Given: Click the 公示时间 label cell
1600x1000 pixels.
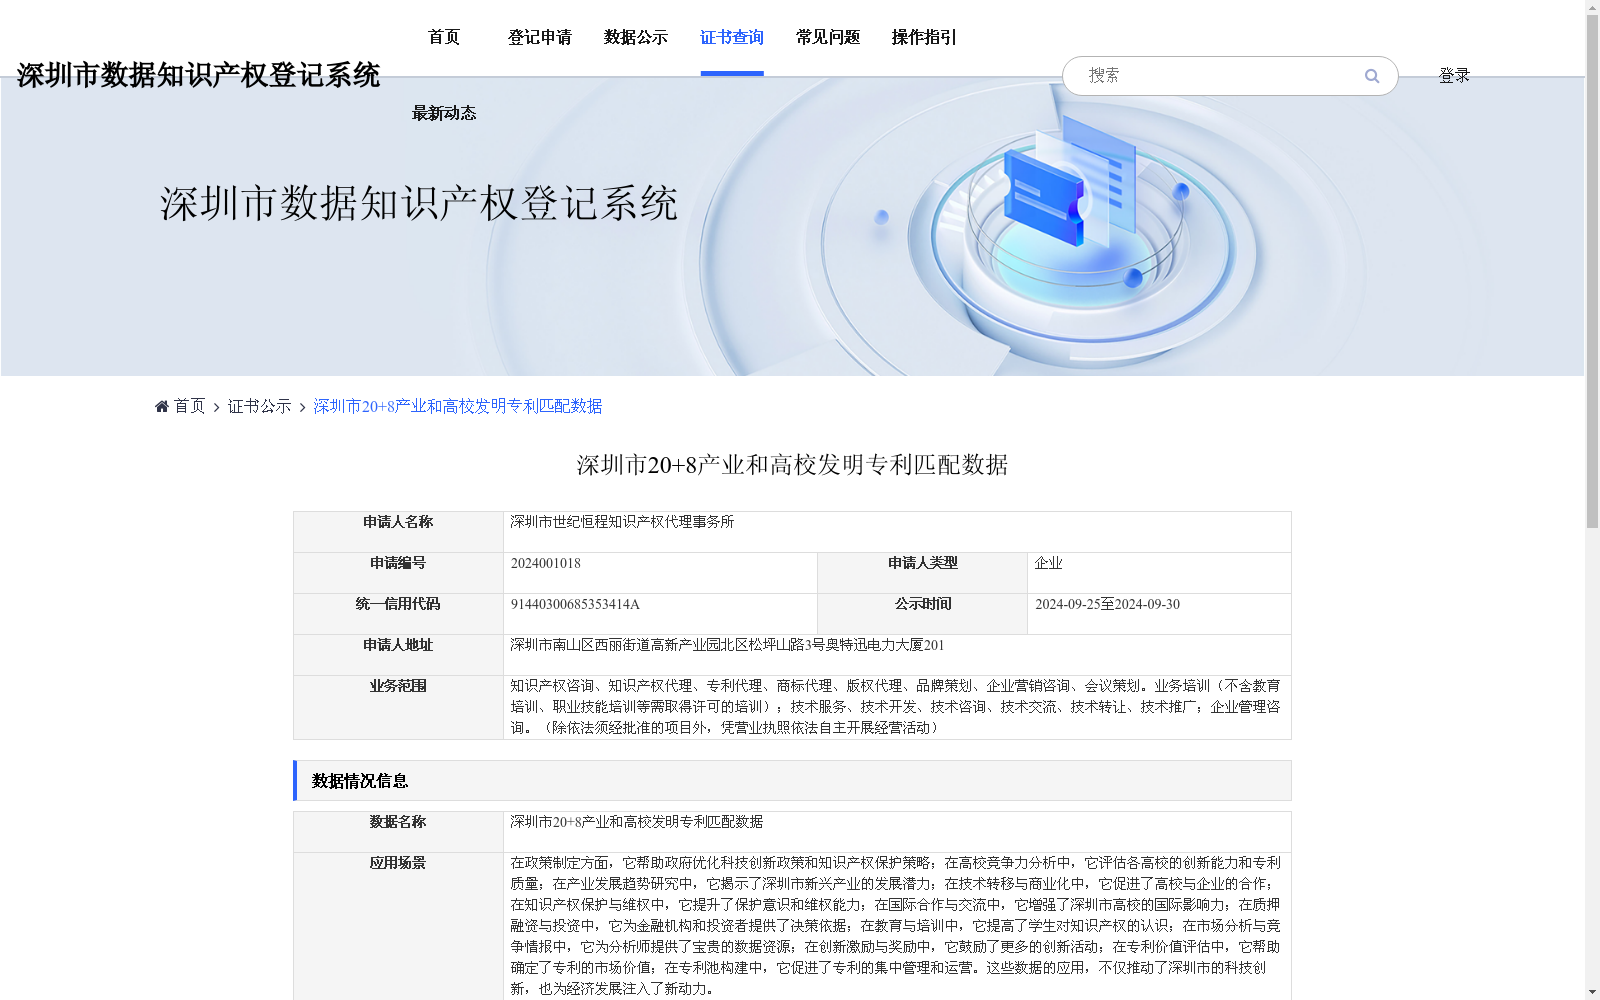Looking at the screenshot, I should pyautogui.click(x=922, y=614).
